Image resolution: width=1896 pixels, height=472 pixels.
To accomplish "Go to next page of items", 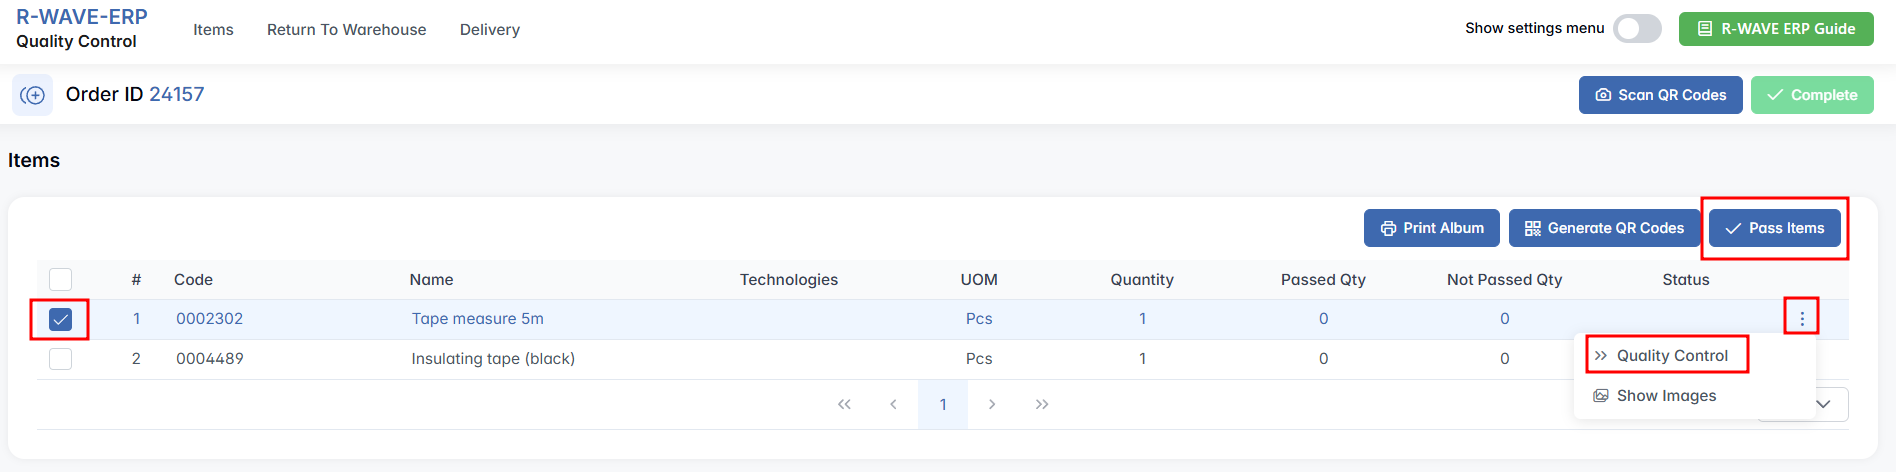I will tap(992, 404).
